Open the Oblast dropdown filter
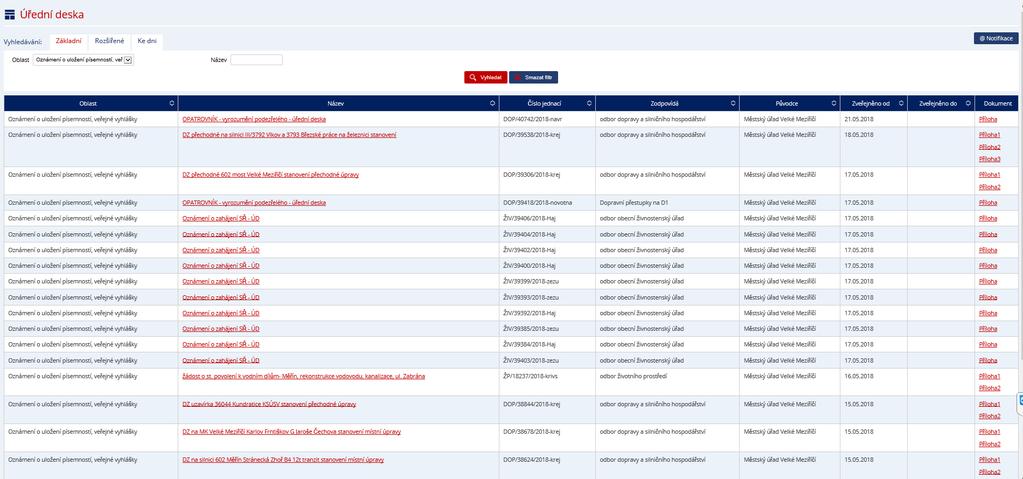The width and height of the screenshot is (1023, 479). coord(83,60)
